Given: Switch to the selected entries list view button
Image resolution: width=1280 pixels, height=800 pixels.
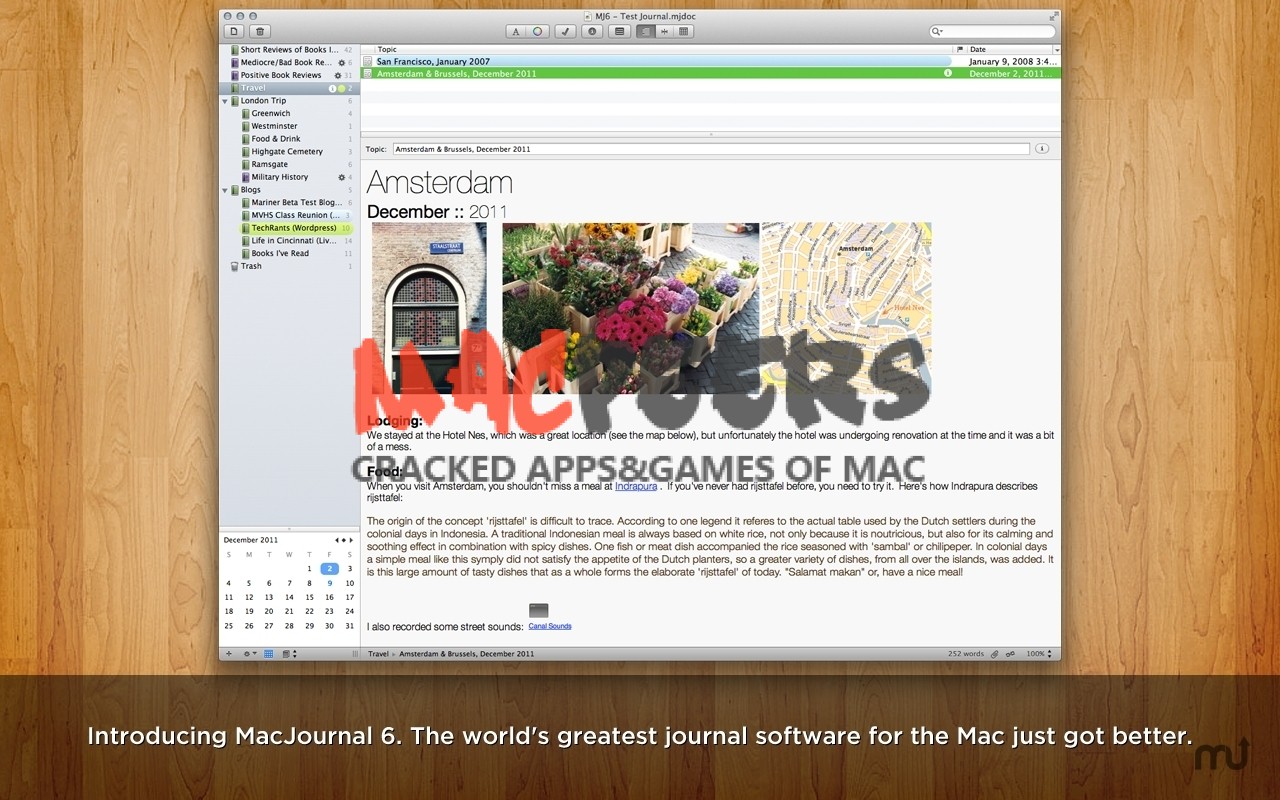Looking at the screenshot, I should (x=646, y=32).
